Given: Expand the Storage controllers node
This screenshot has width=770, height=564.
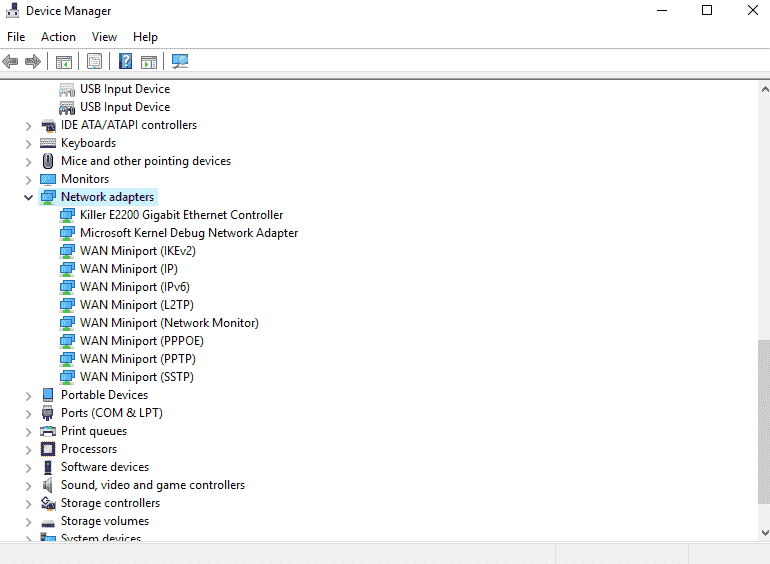Looking at the screenshot, I should (x=28, y=504).
